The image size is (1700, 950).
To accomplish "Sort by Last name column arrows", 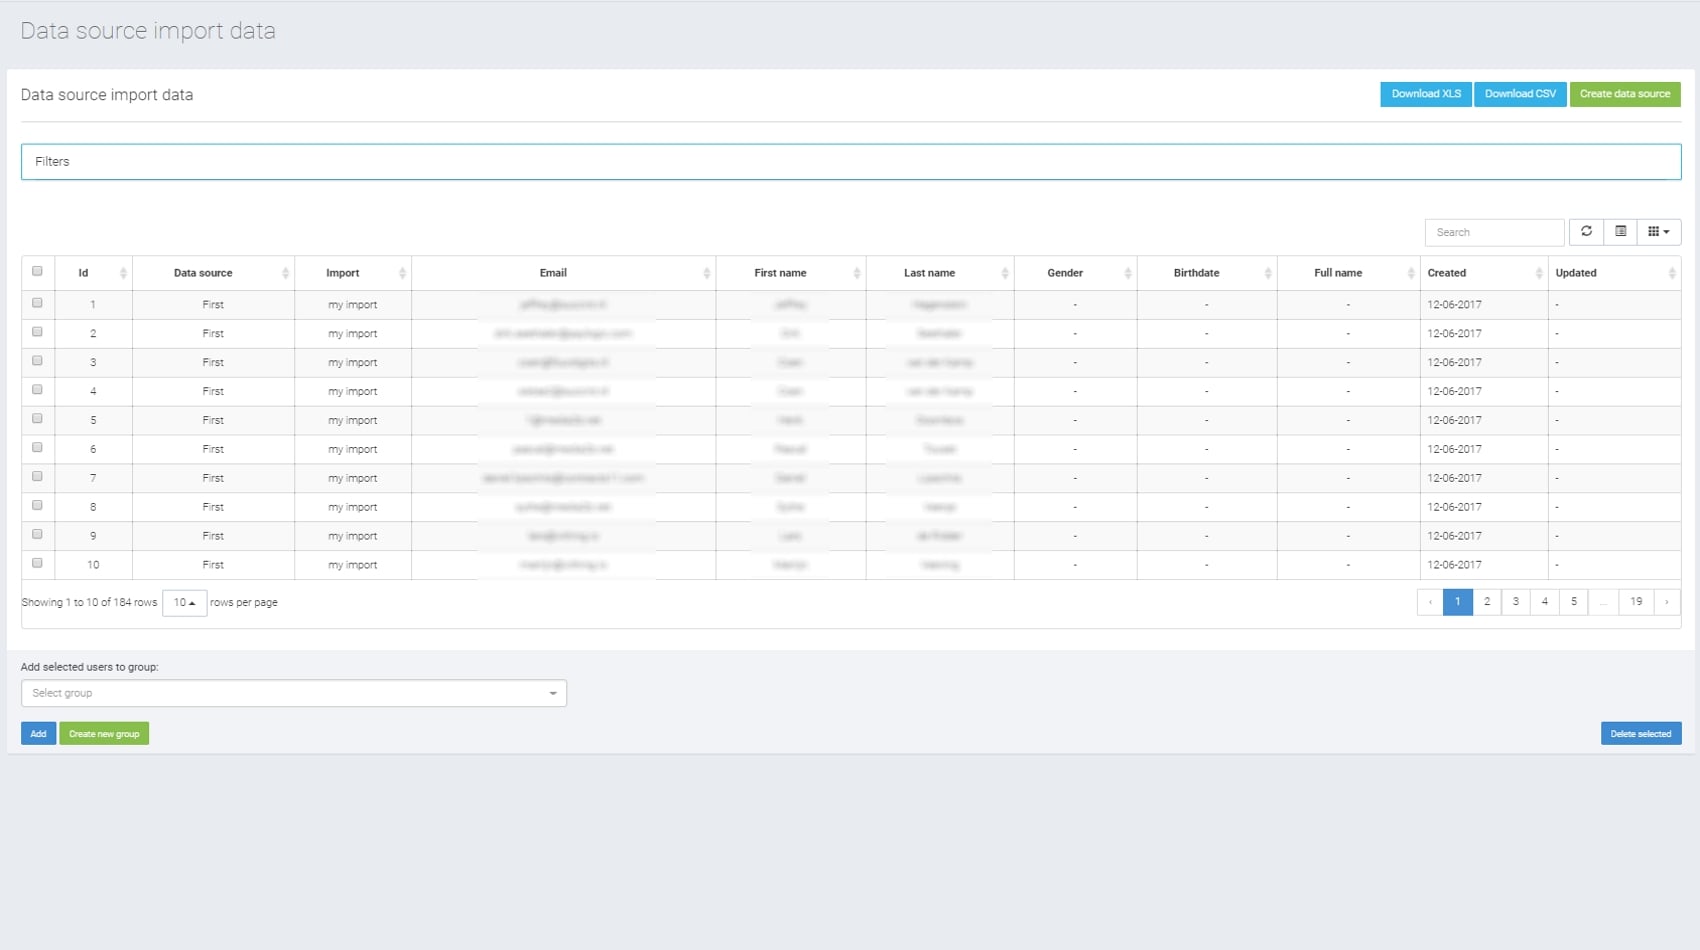I will pyautogui.click(x=1004, y=273).
